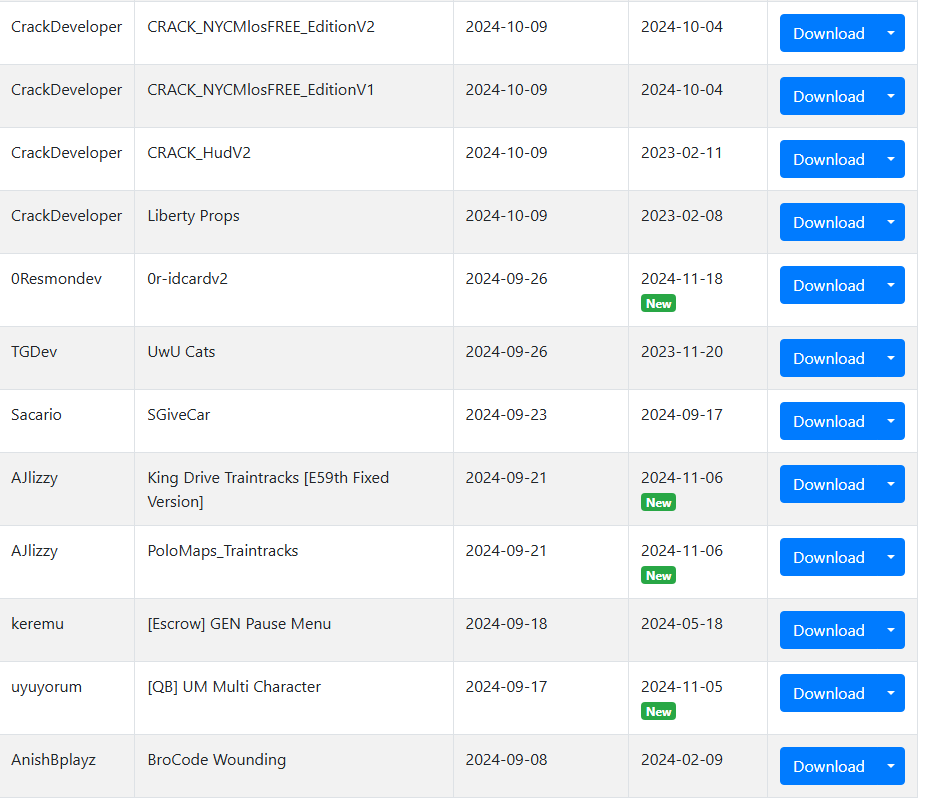Image resolution: width=930 pixels, height=798 pixels.
Task: Open dropdown for UM Multi Character download
Action: (x=891, y=692)
